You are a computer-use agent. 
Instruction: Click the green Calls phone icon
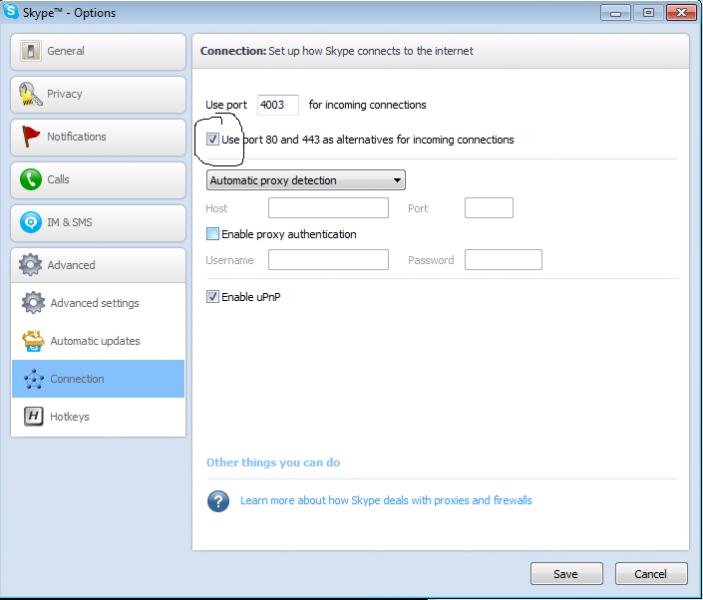(x=30, y=180)
